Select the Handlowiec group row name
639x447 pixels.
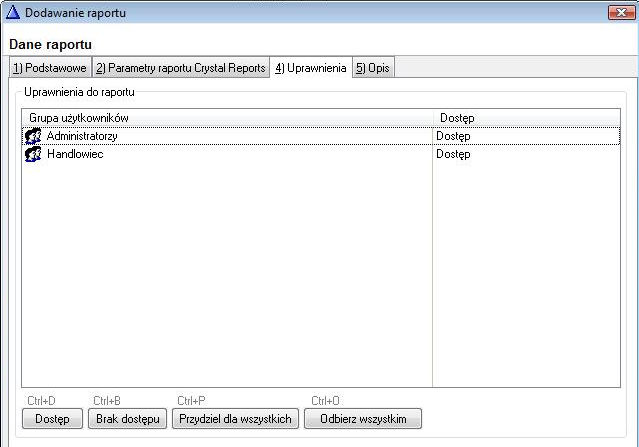point(75,154)
